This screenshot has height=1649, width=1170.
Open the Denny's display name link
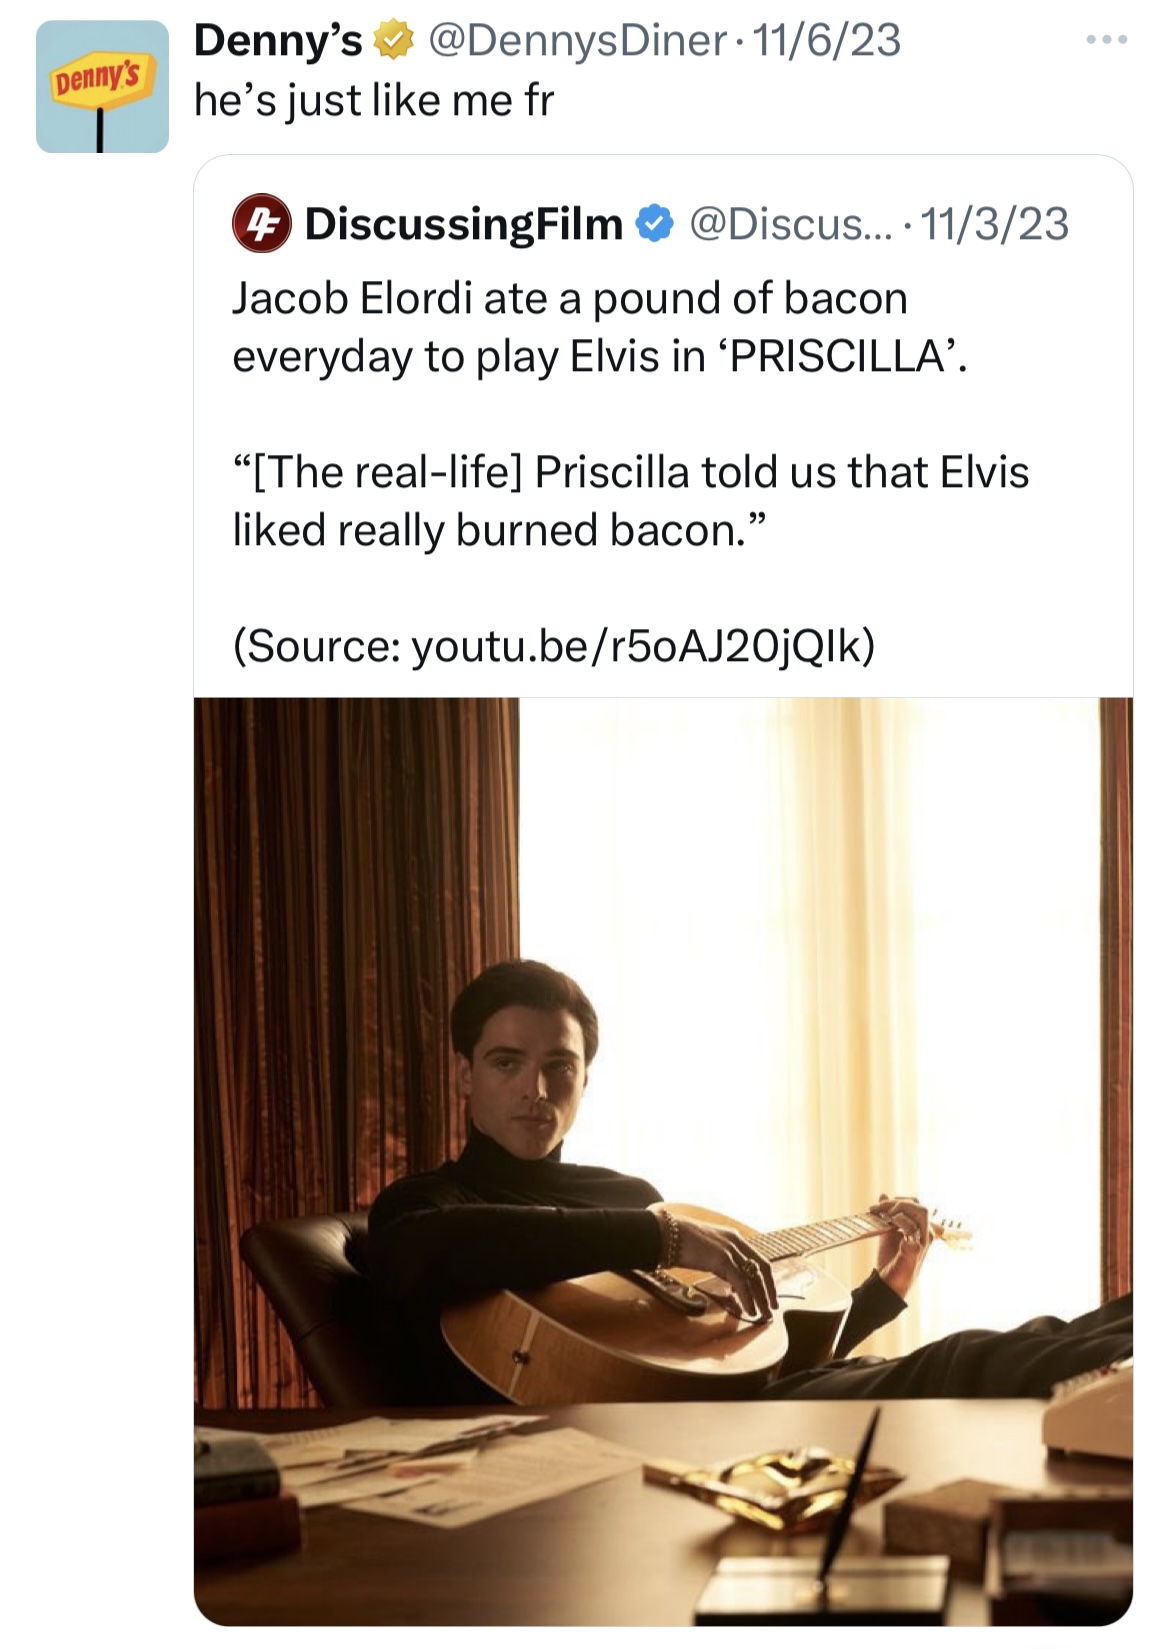[278, 41]
